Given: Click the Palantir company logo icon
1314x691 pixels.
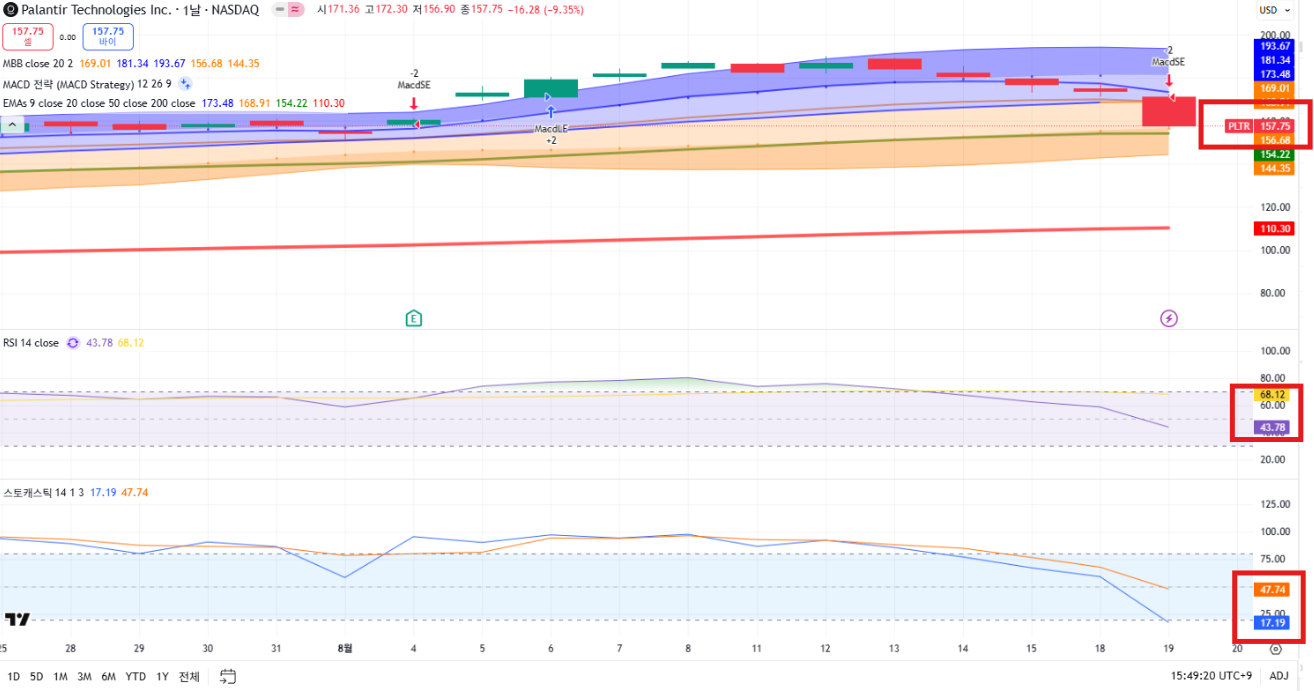Looking at the screenshot, I should tap(11, 9).
